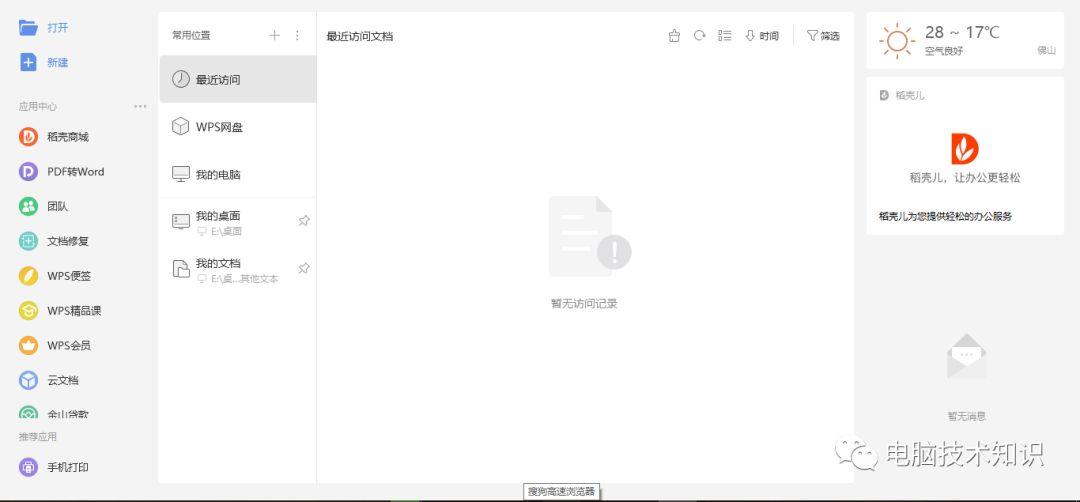This screenshot has height=502, width=1080.
Task: Open 云文档 cloud icon
Action: (28, 380)
